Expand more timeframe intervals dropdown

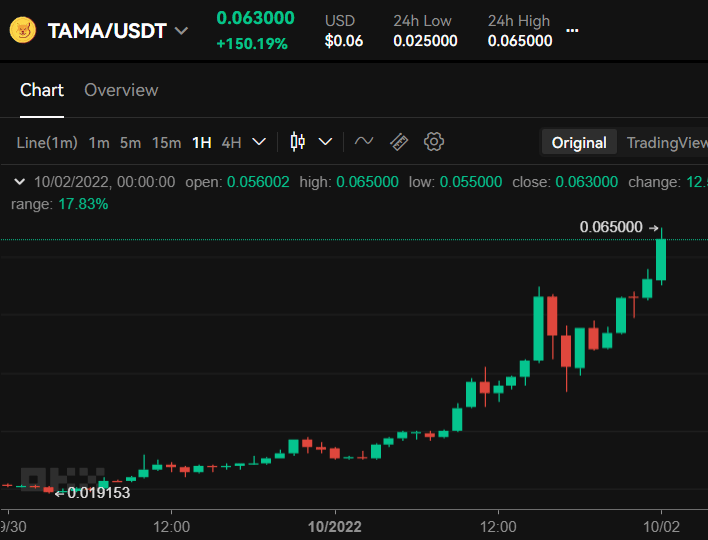(259, 142)
